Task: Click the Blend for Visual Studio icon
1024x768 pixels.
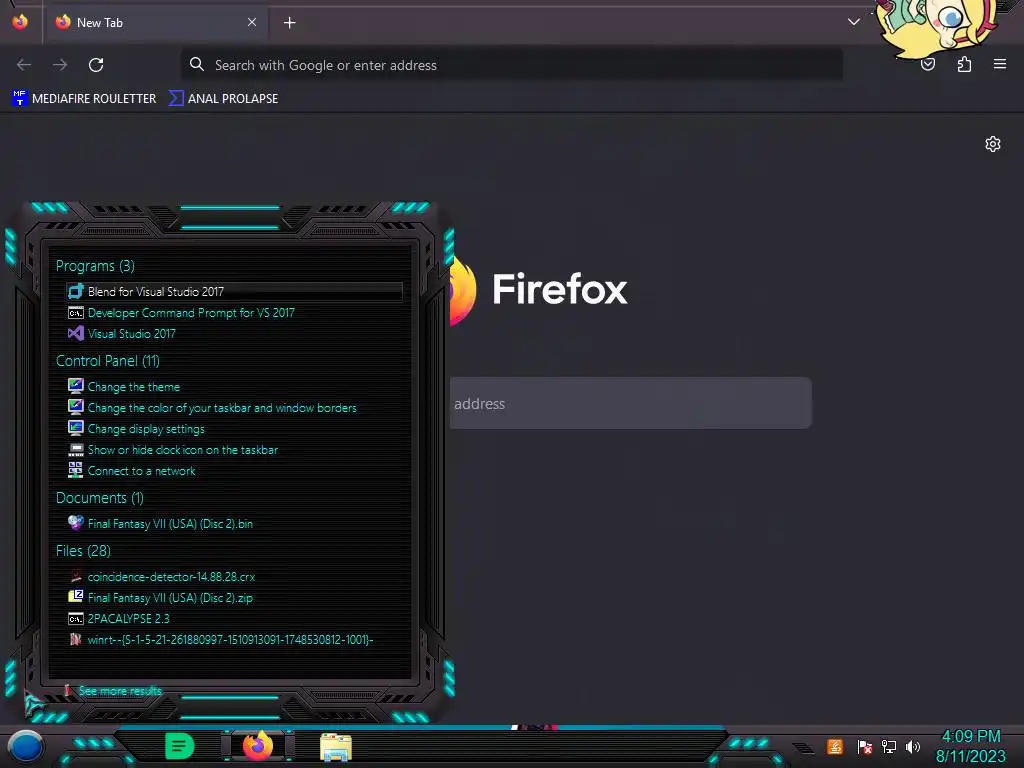Action: [76, 291]
